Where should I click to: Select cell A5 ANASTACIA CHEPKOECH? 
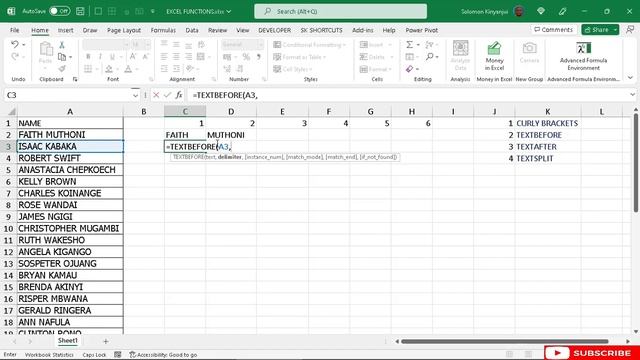(70, 170)
